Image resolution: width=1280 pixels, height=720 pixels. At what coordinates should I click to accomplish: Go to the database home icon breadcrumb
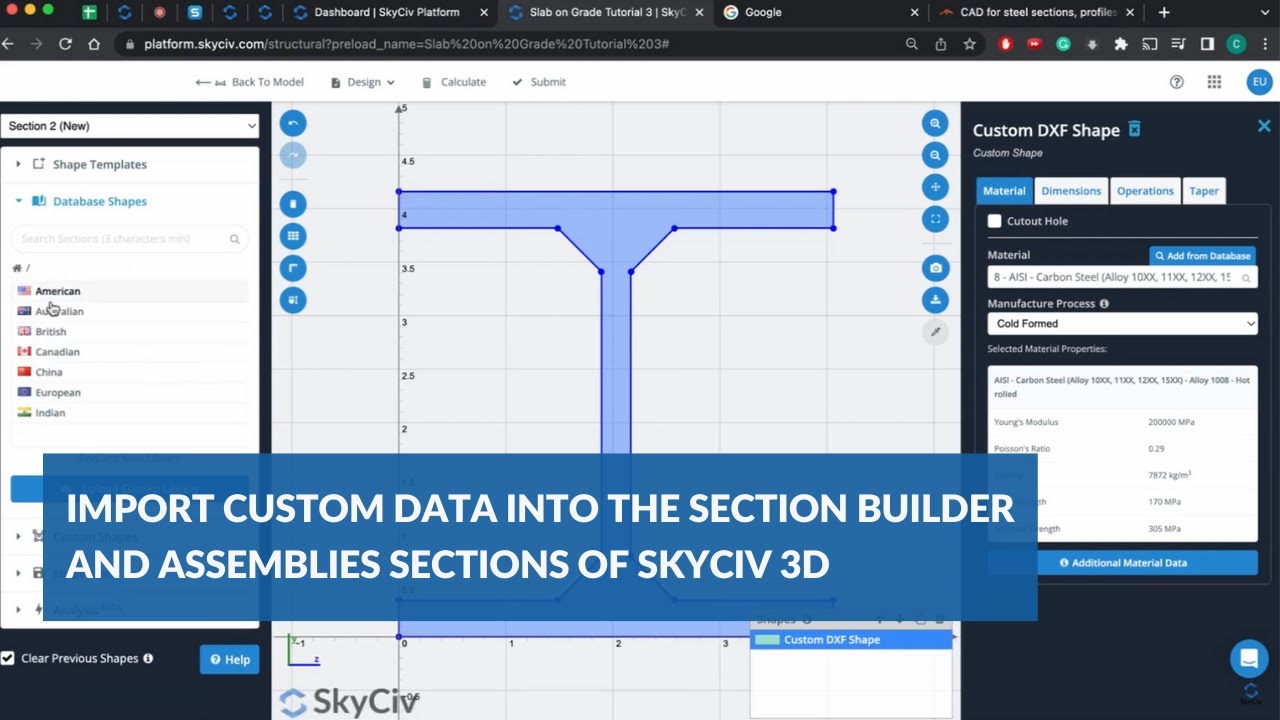tap(17, 268)
